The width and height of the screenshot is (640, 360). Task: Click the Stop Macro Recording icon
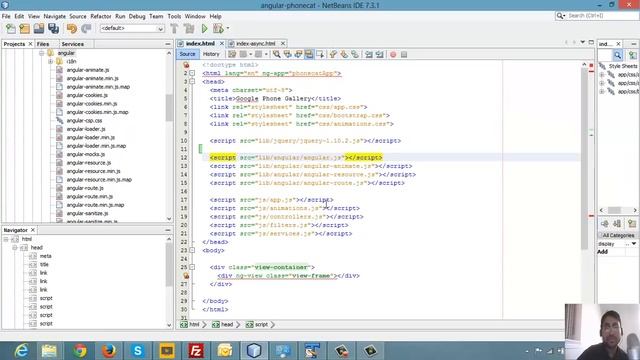404,54
